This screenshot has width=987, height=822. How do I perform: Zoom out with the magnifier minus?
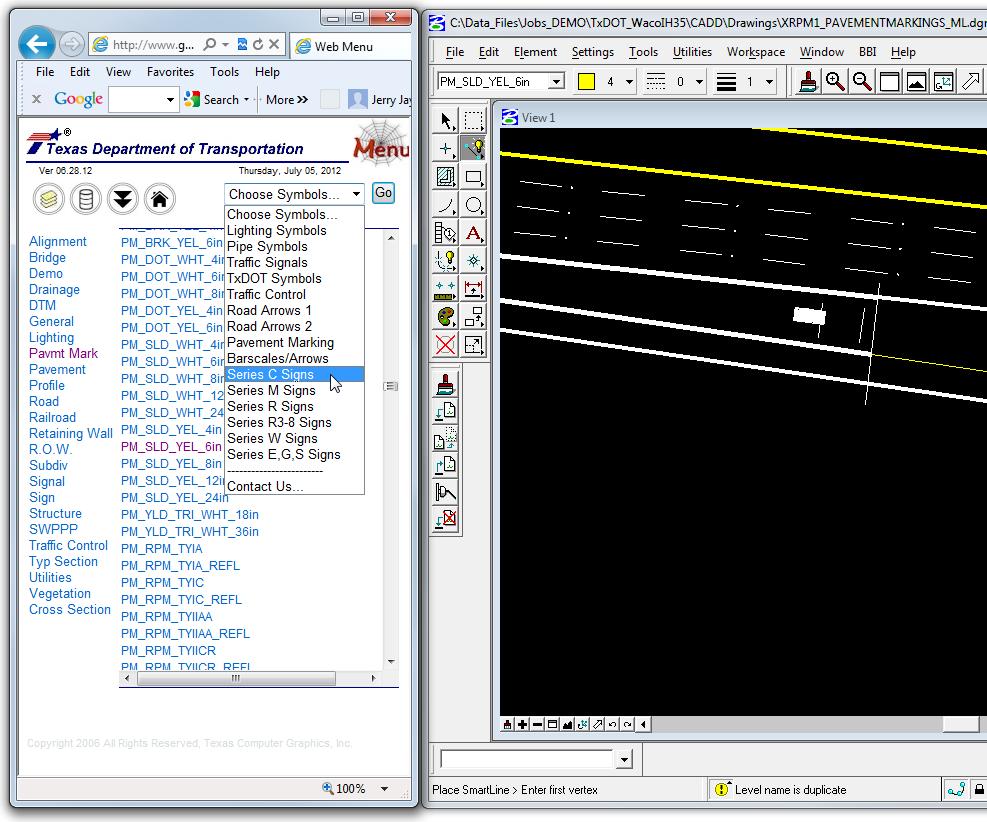click(x=862, y=82)
